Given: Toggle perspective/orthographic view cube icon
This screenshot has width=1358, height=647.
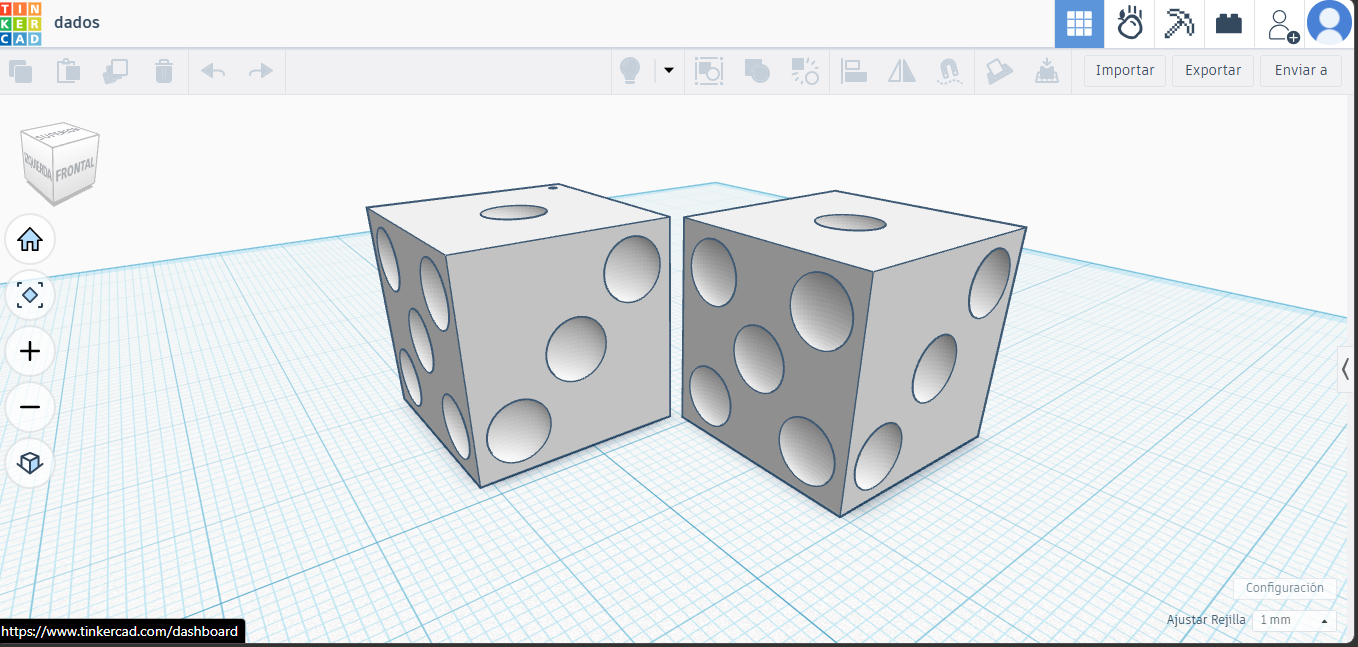Looking at the screenshot, I should [x=30, y=462].
